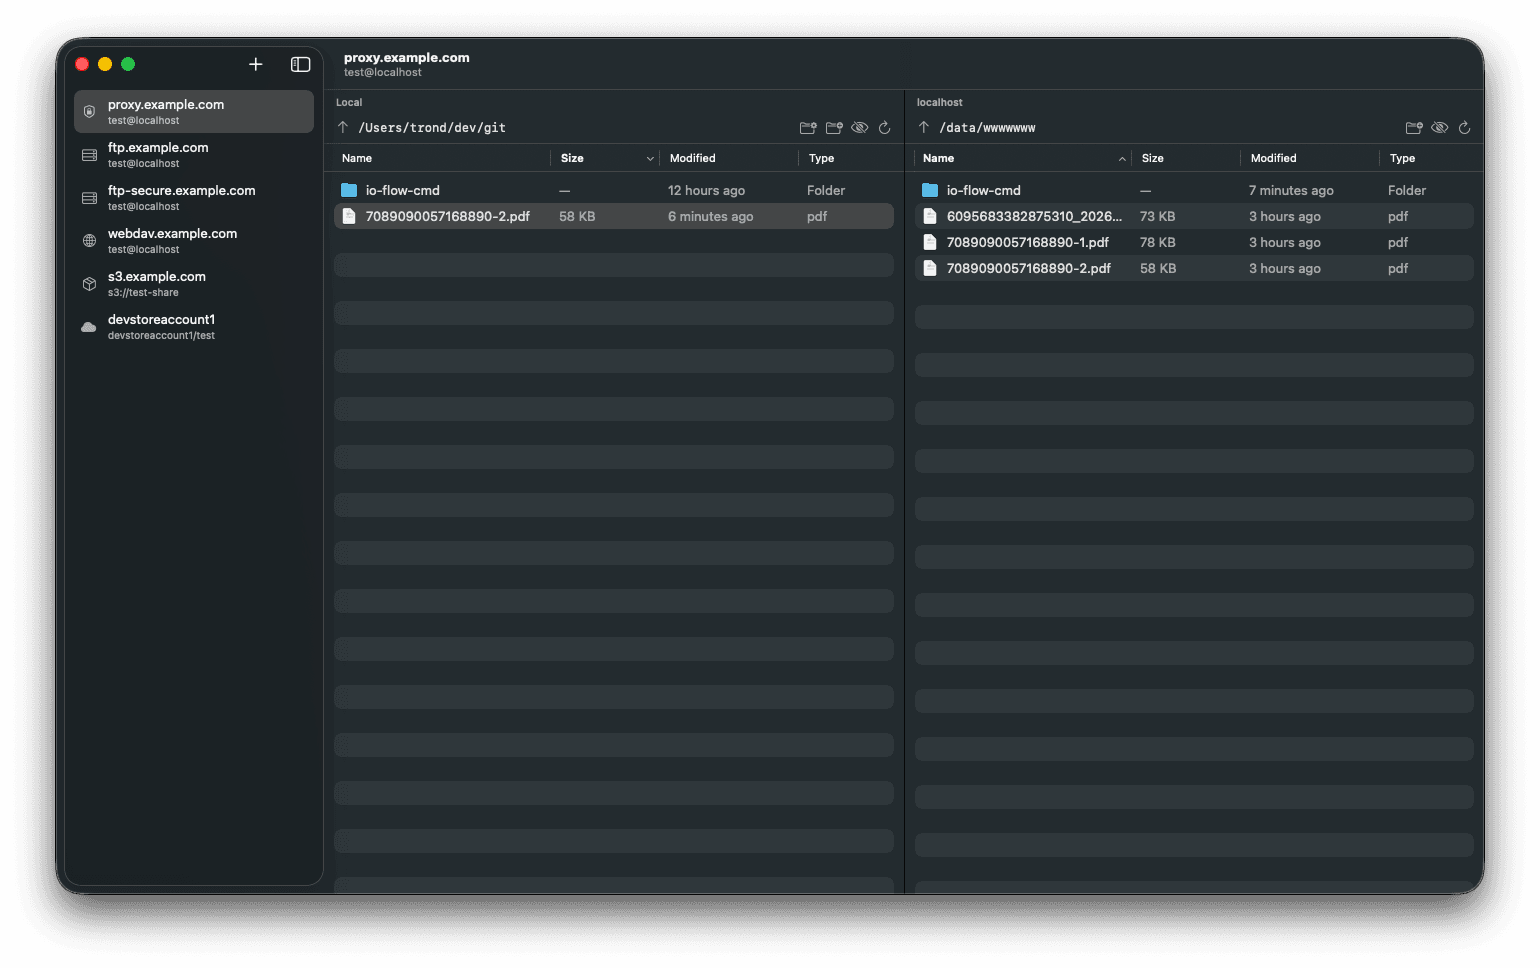Sort localhost pane by the Modified column

1273,158
